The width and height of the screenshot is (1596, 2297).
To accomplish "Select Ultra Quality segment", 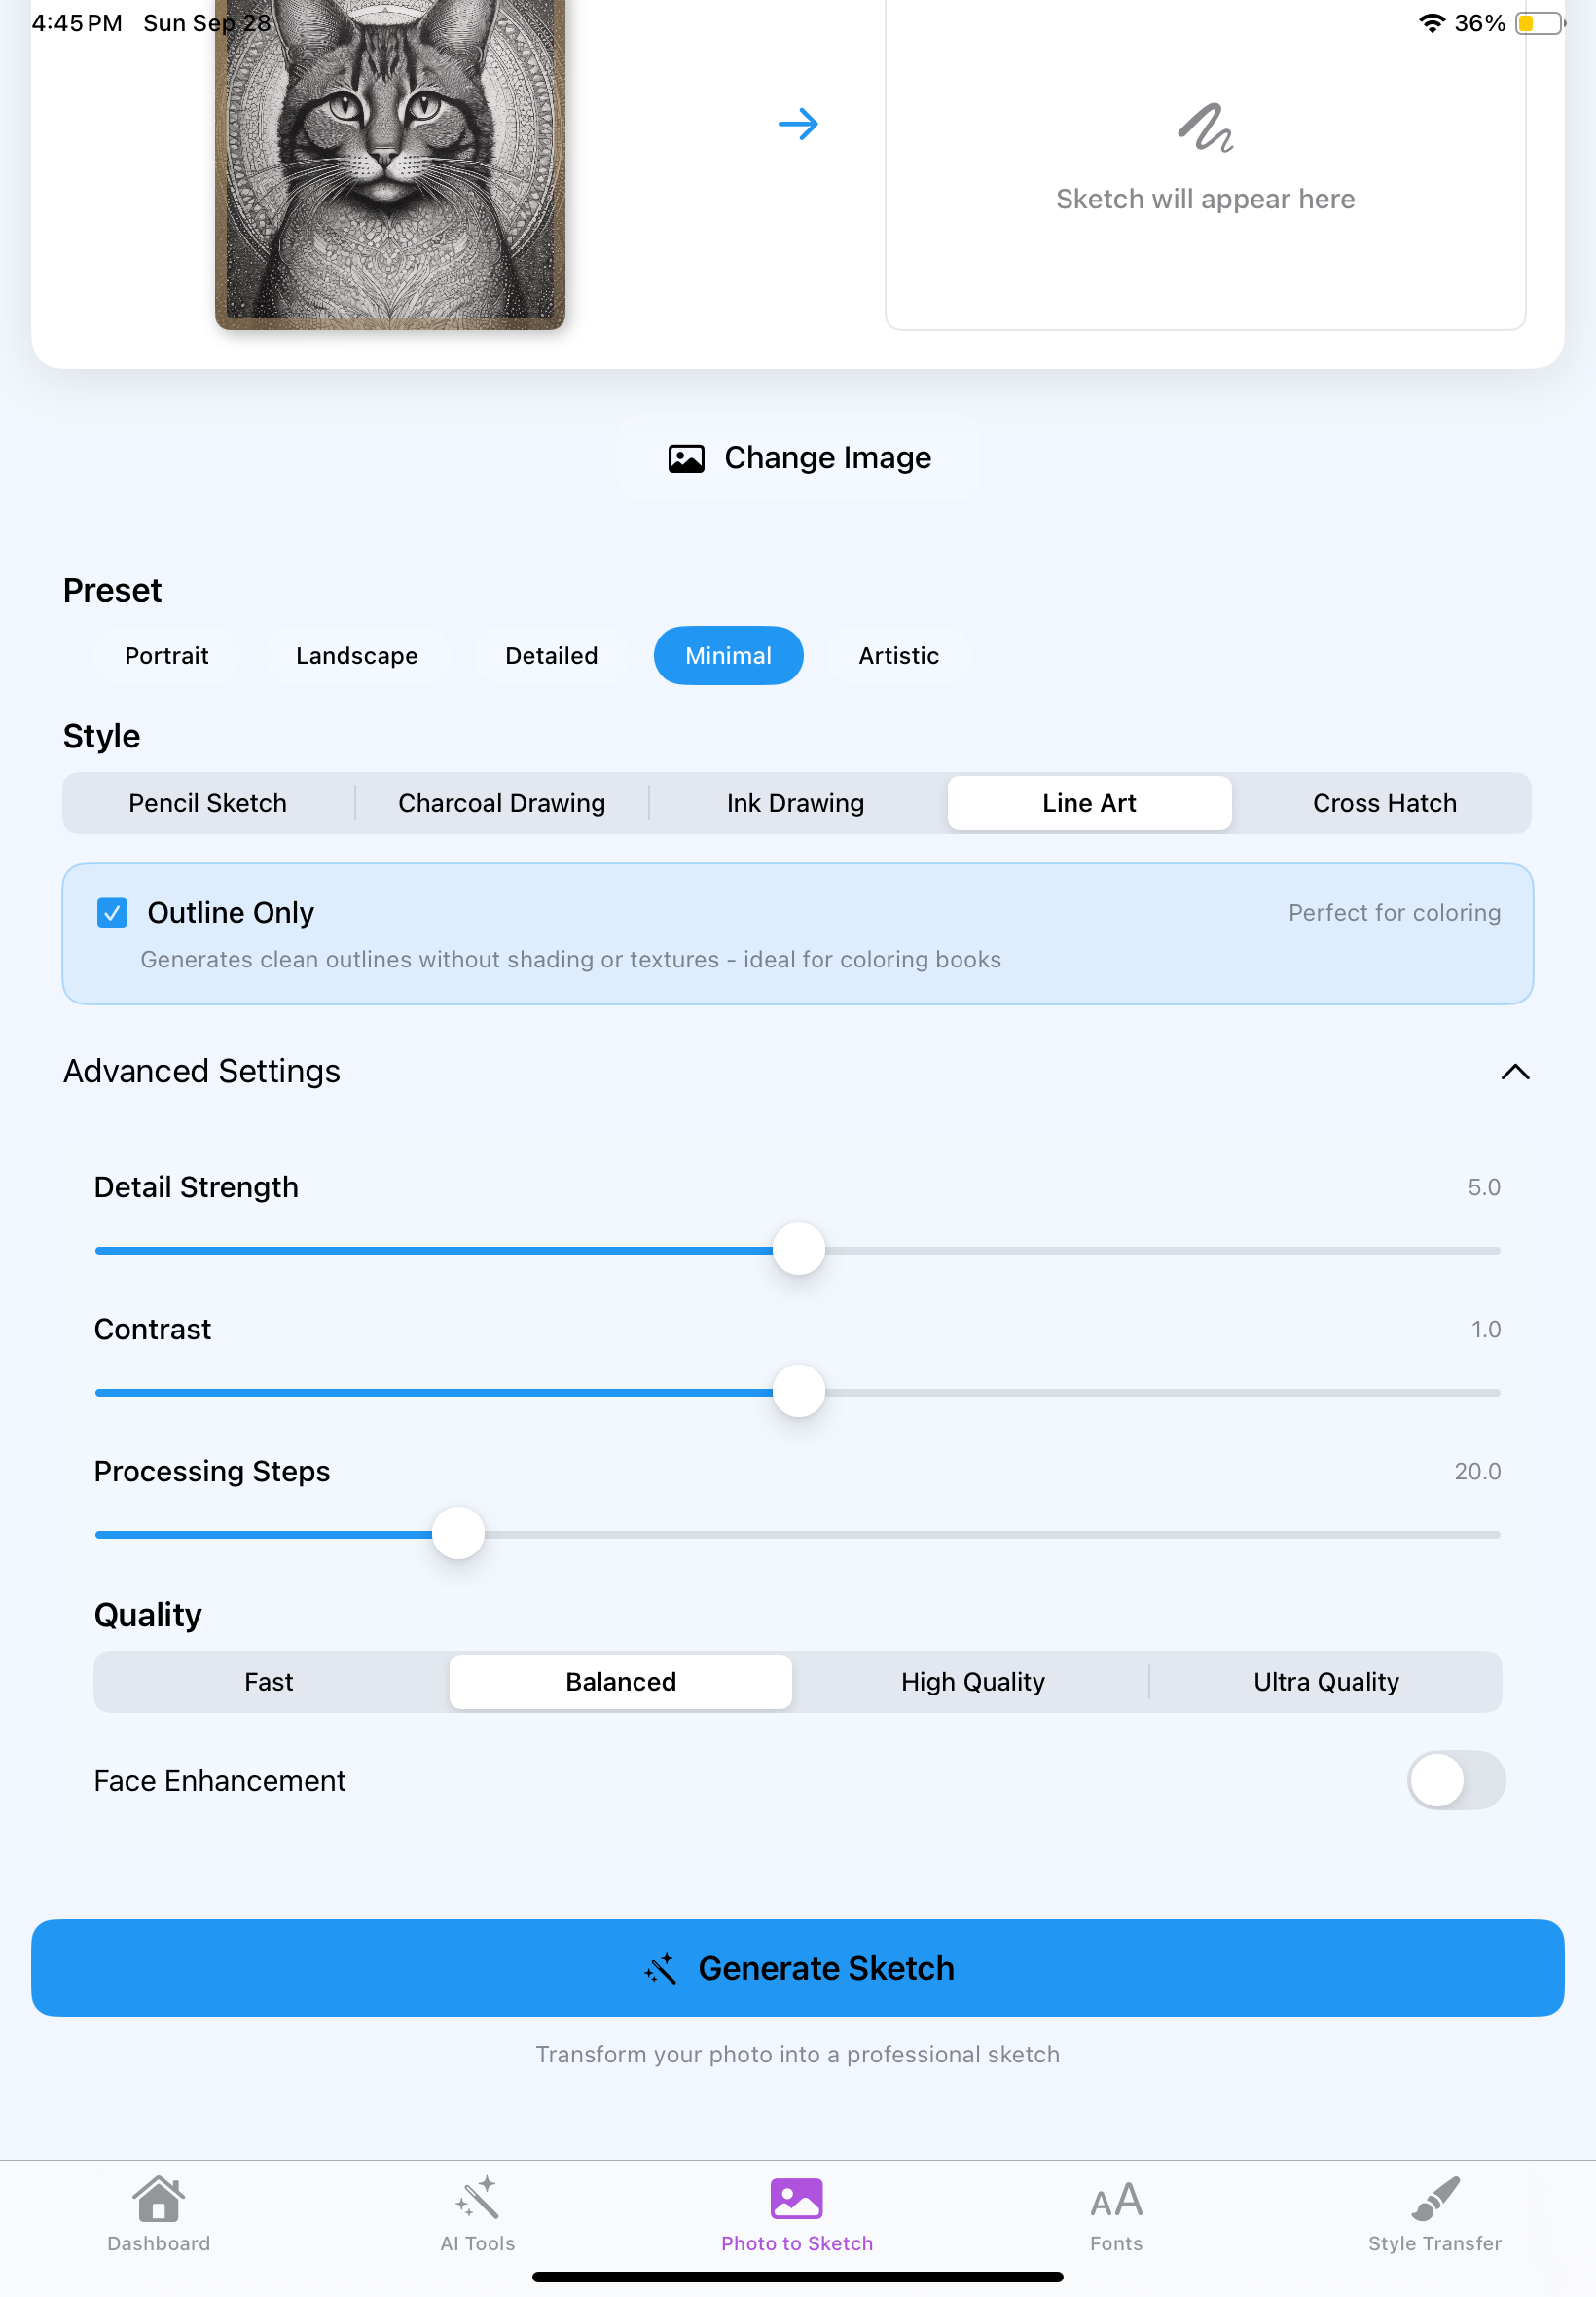I will (x=1325, y=1681).
